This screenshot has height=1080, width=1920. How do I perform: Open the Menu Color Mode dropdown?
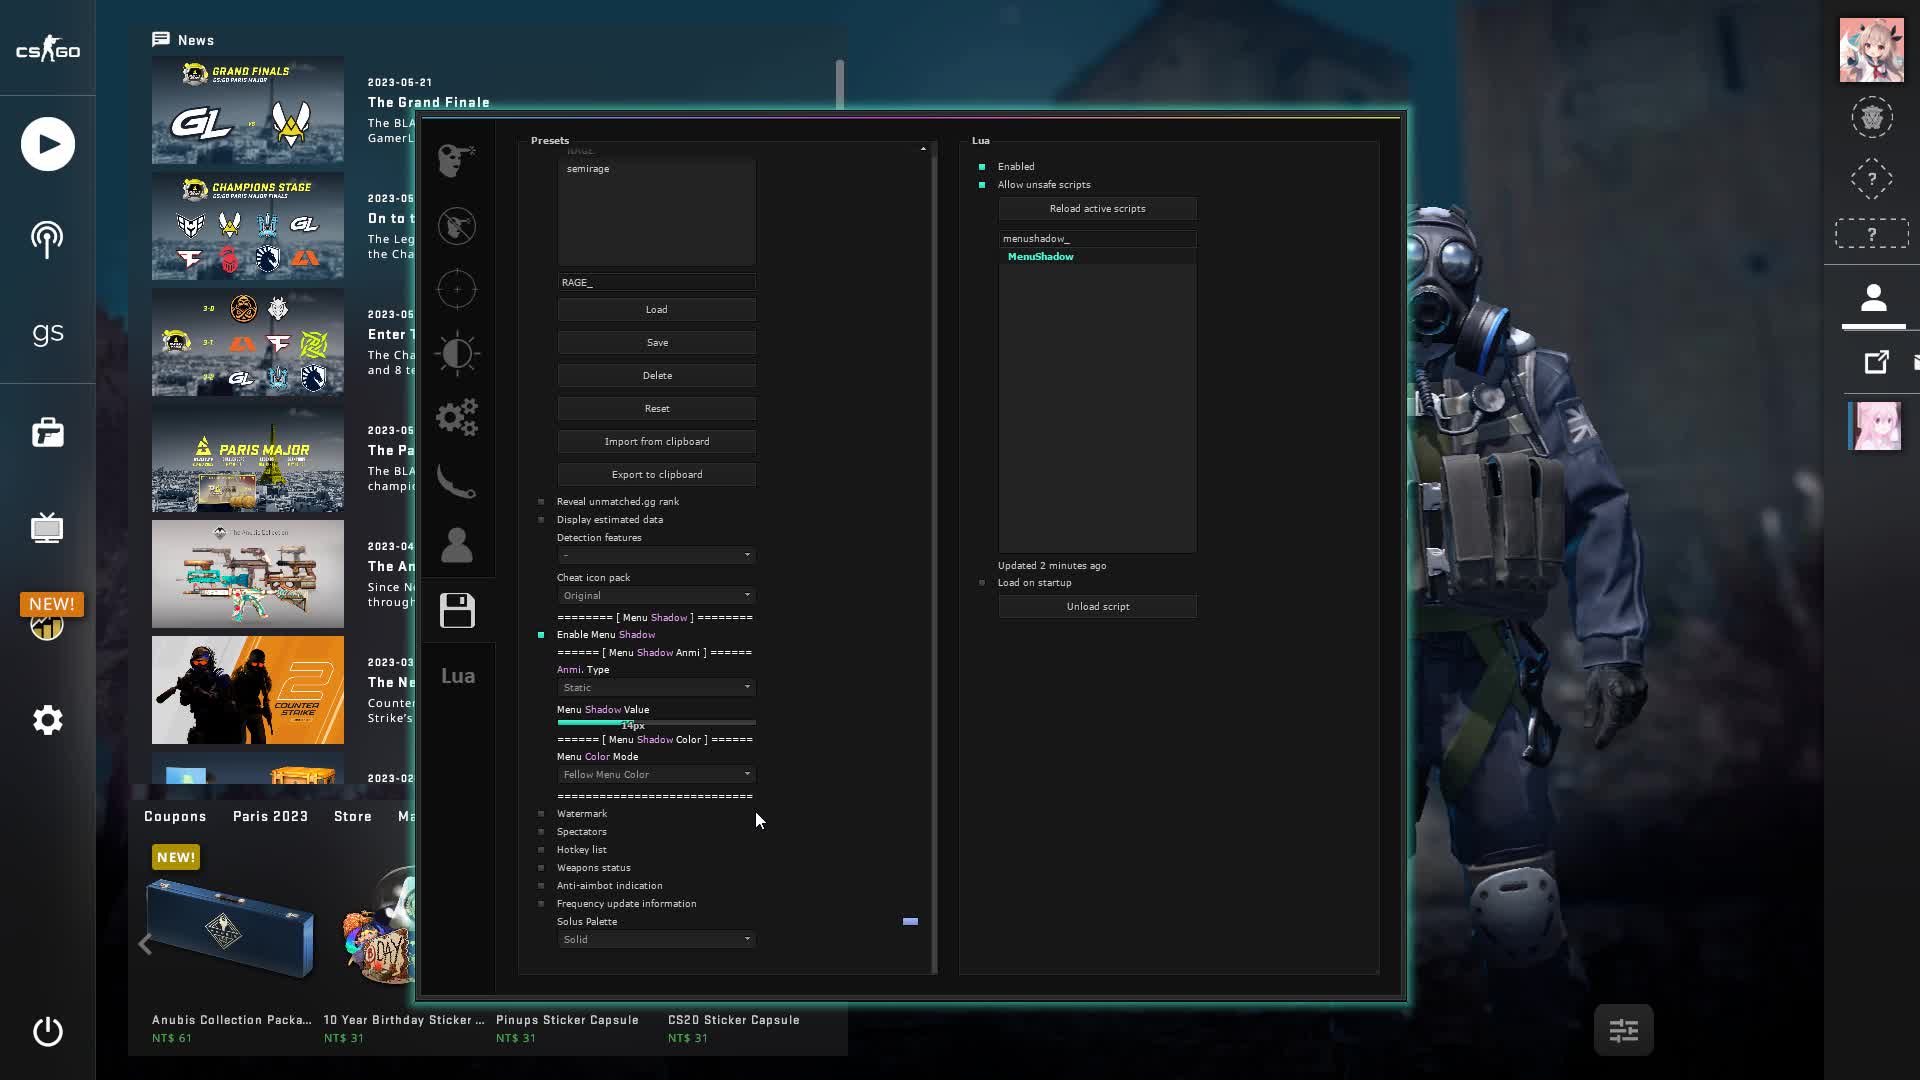[x=656, y=773]
